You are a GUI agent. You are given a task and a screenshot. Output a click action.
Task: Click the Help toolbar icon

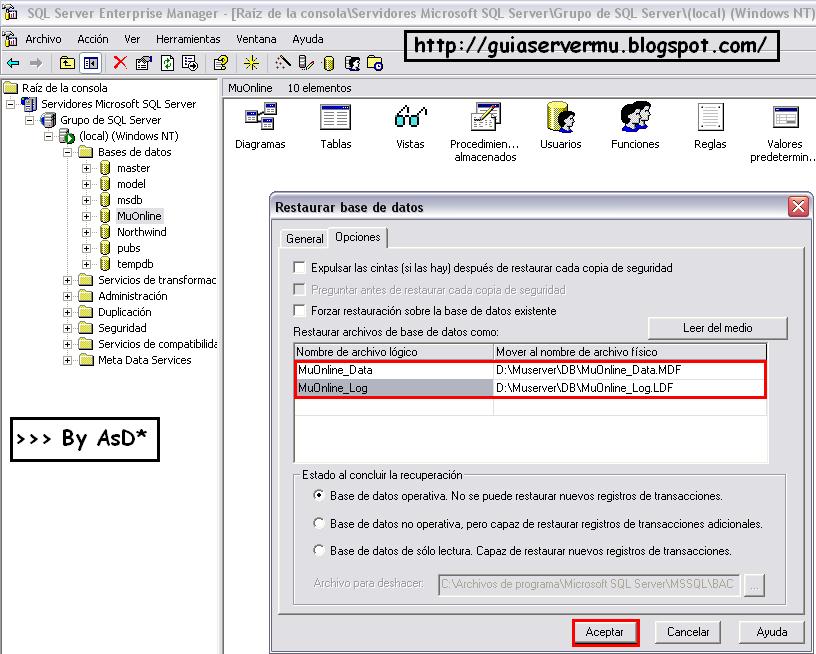click(221, 63)
